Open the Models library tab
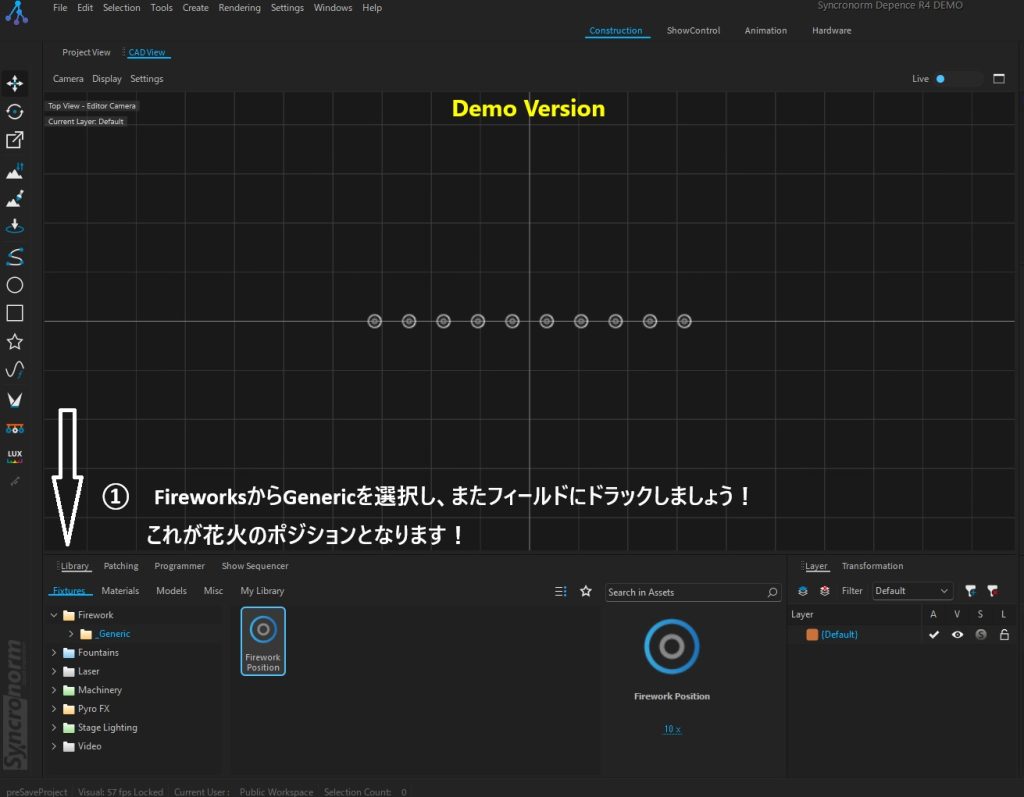1024x797 pixels. coord(171,591)
